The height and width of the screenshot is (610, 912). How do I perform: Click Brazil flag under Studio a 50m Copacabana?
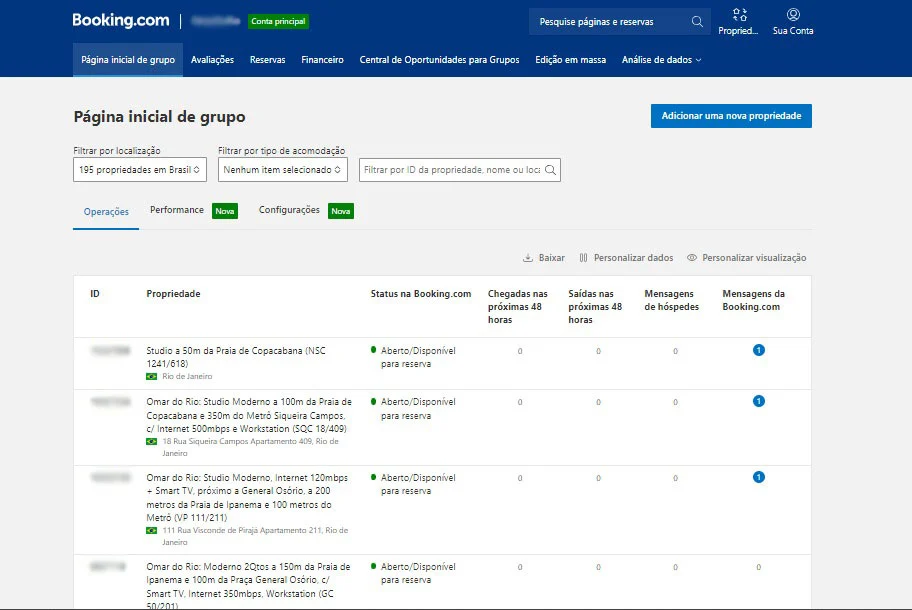coord(152,376)
